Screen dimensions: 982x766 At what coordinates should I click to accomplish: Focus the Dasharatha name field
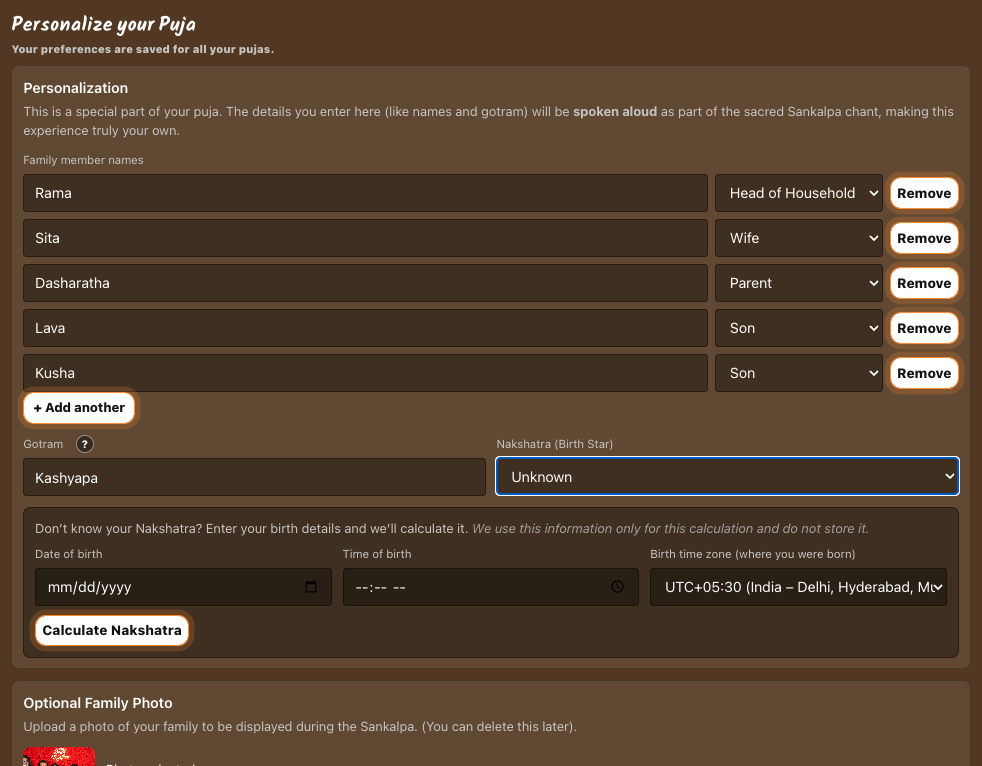(365, 283)
